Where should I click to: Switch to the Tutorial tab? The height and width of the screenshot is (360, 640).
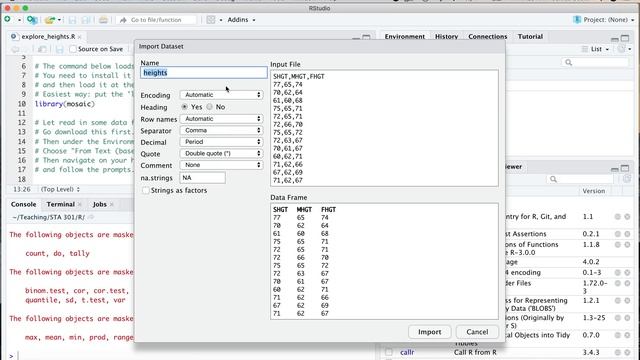coord(530,36)
